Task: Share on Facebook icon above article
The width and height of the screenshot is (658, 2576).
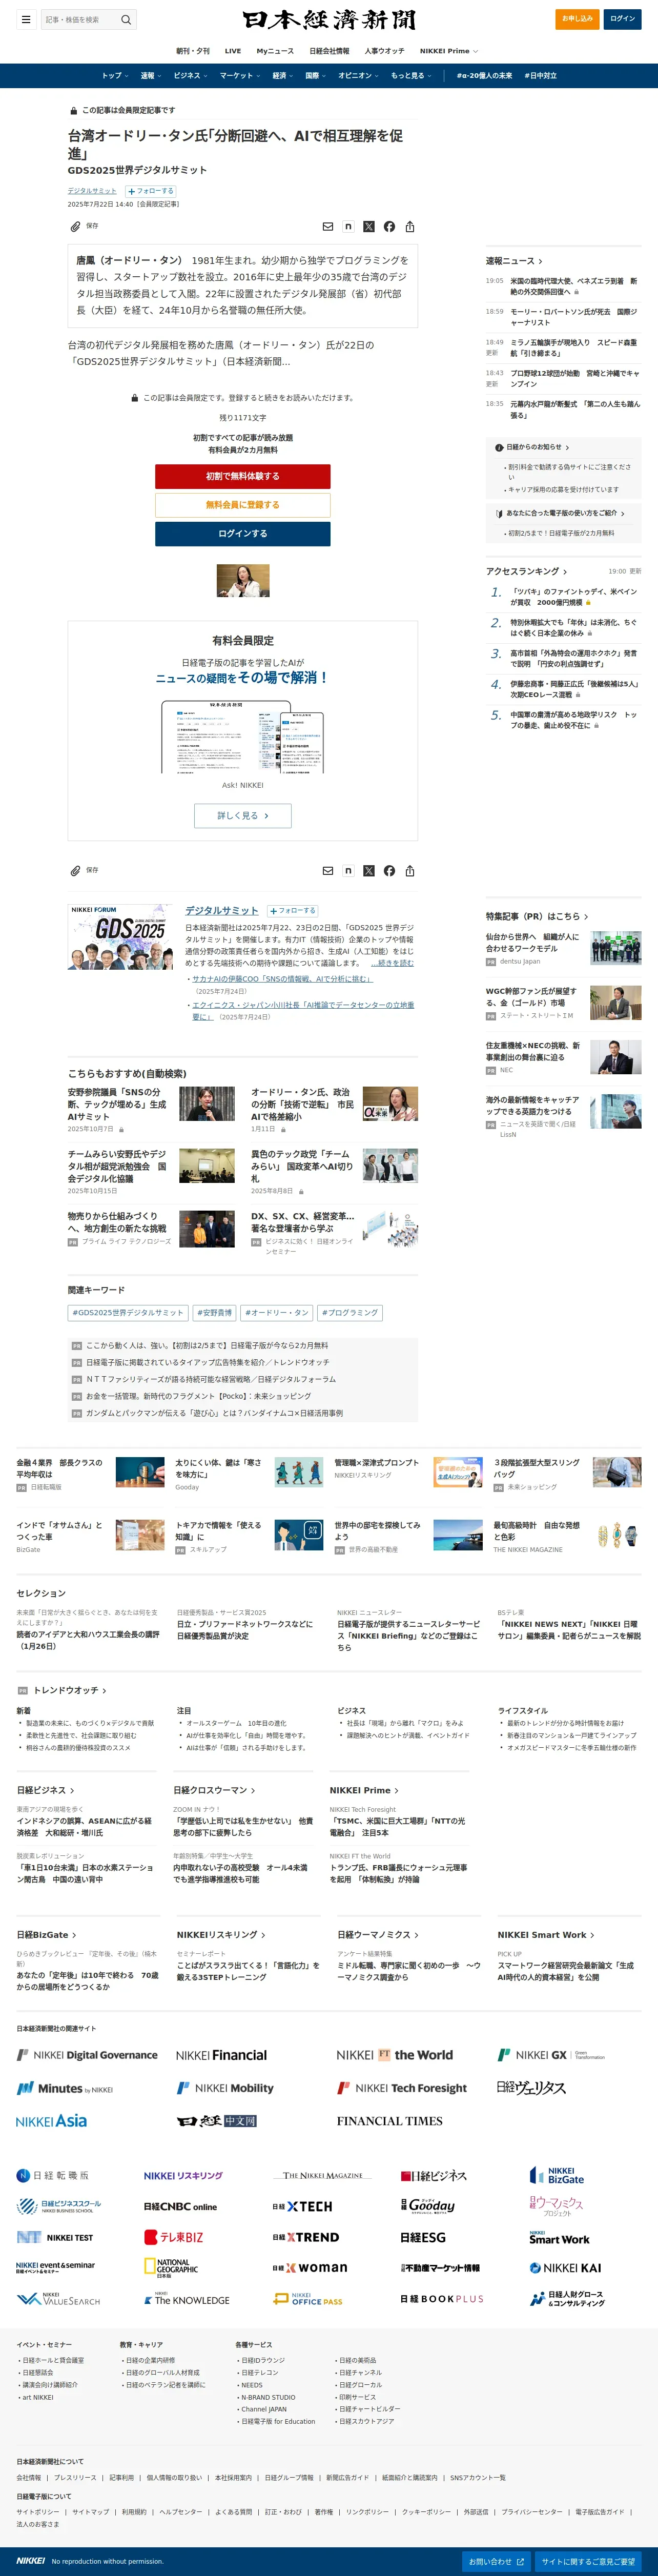Action: pyautogui.click(x=389, y=227)
